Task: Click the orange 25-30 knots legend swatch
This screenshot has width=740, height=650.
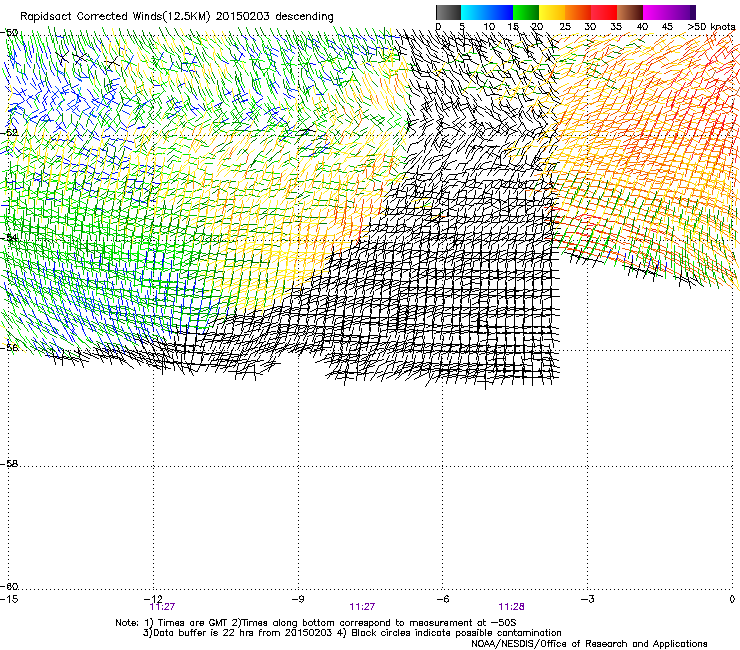Action: (x=578, y=12)
